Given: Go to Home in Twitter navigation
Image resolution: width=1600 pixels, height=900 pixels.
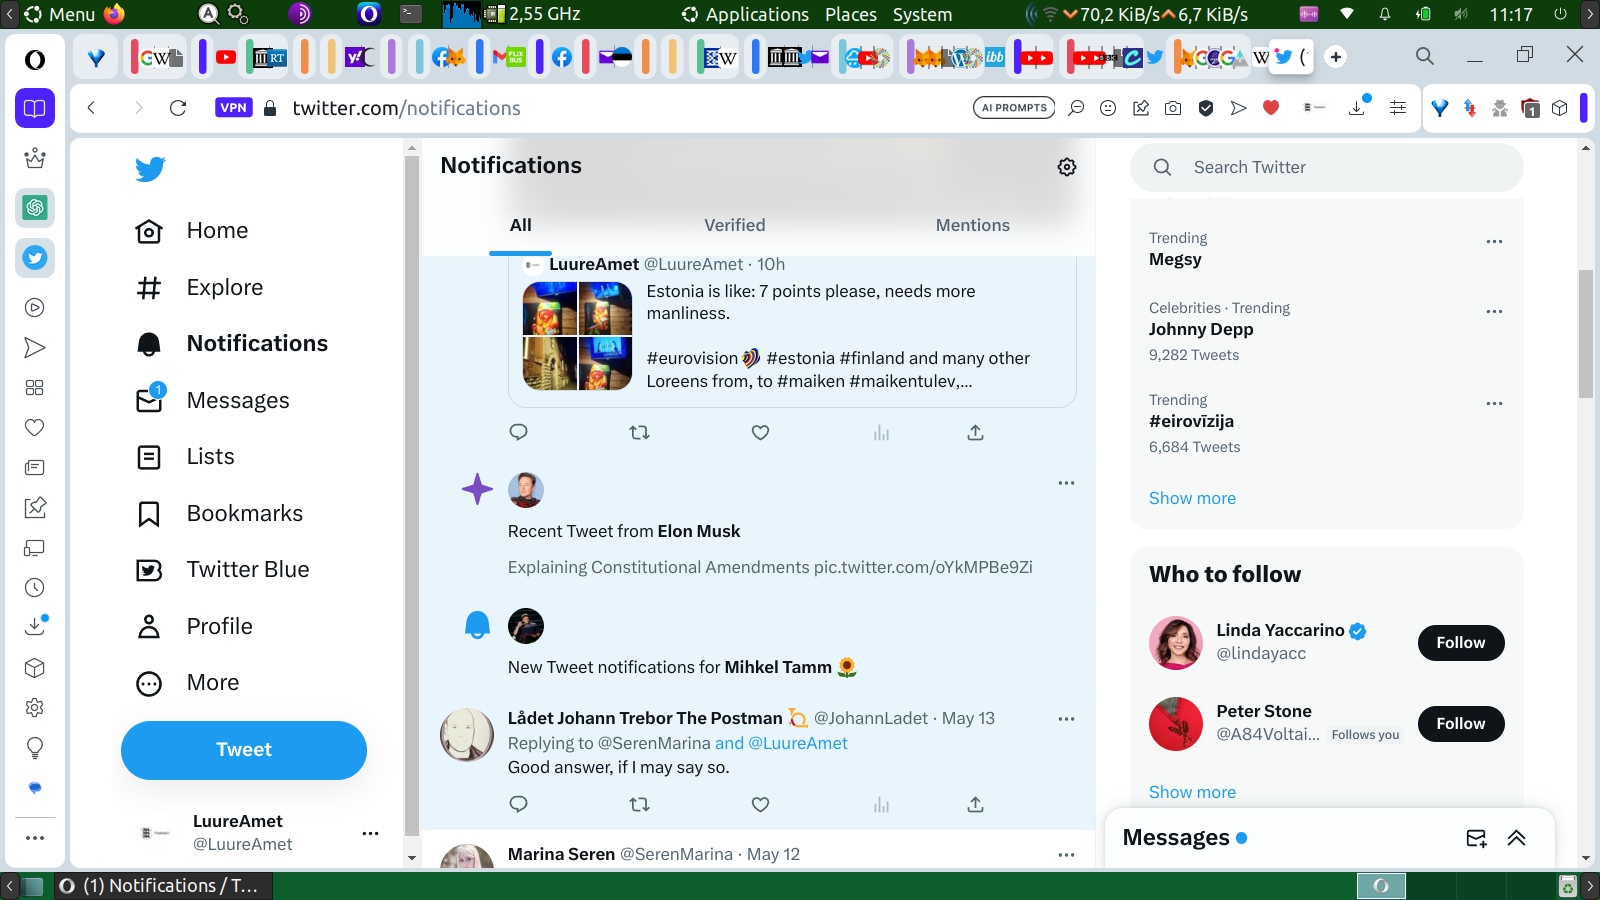Looking at the screenshot, I should coord(192,231).
